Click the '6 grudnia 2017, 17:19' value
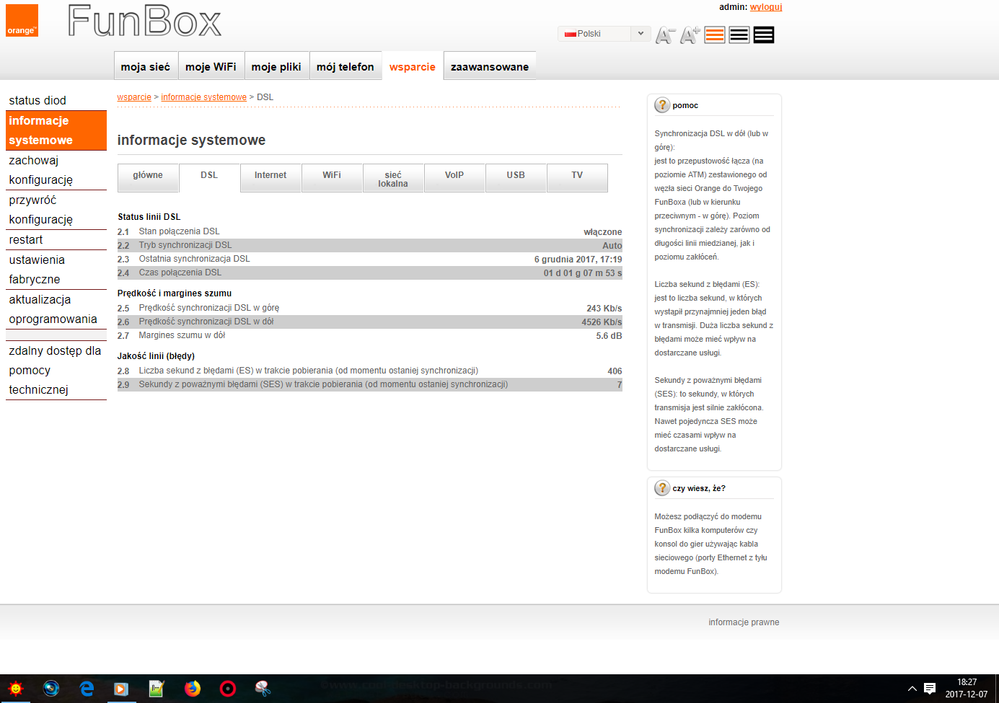The height and width of the screenshot is (703, 999). click(x=578, y=259)
